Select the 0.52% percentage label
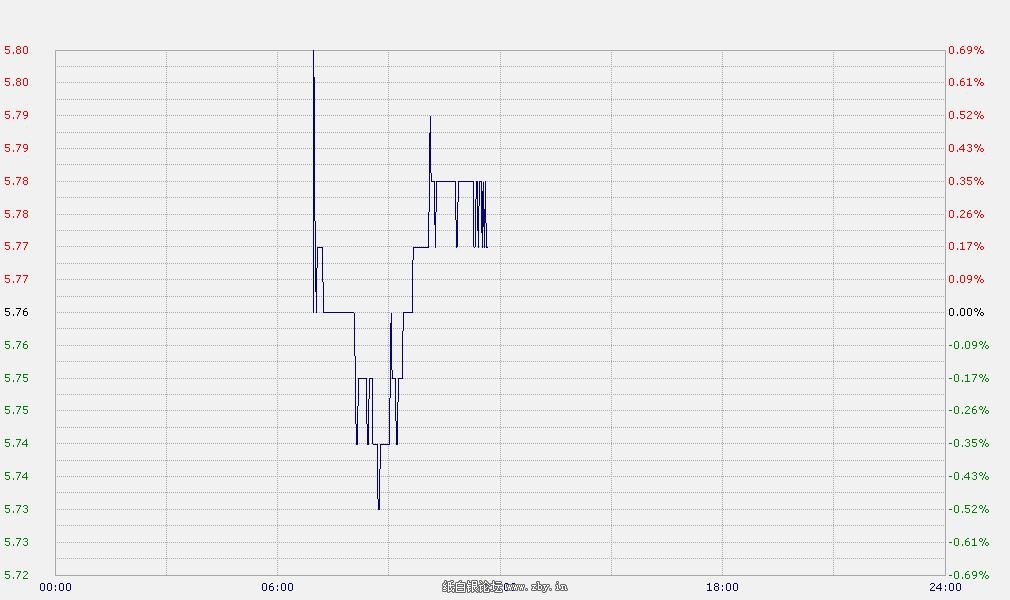The width and height of the screenshot is (1010, 600). click(x=966, y=115)
